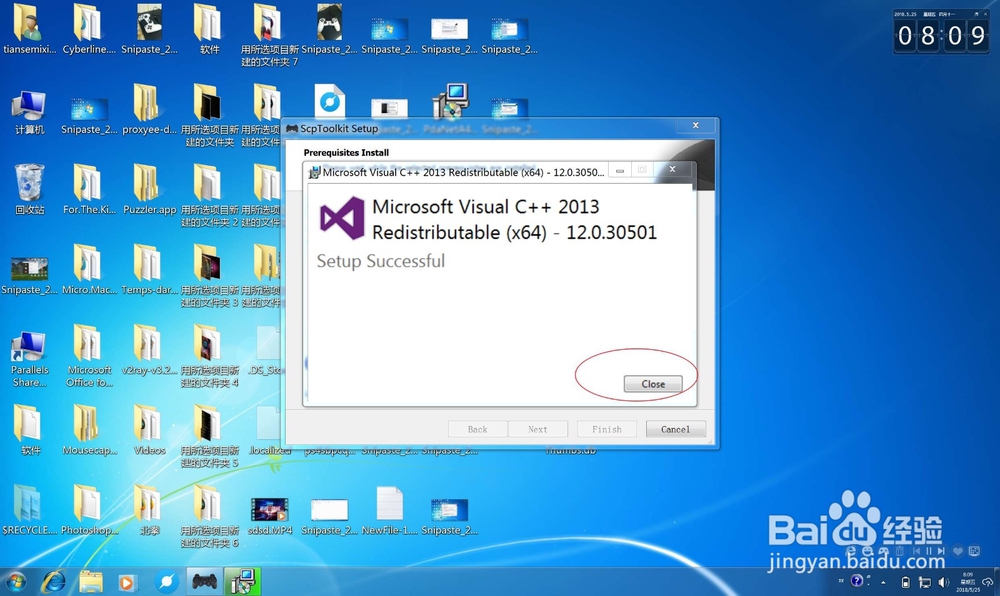This screenshot has height=596, width=1000.
Task: Open folder 用所选项目新建的文件夹 3
Action: (209, 276)
